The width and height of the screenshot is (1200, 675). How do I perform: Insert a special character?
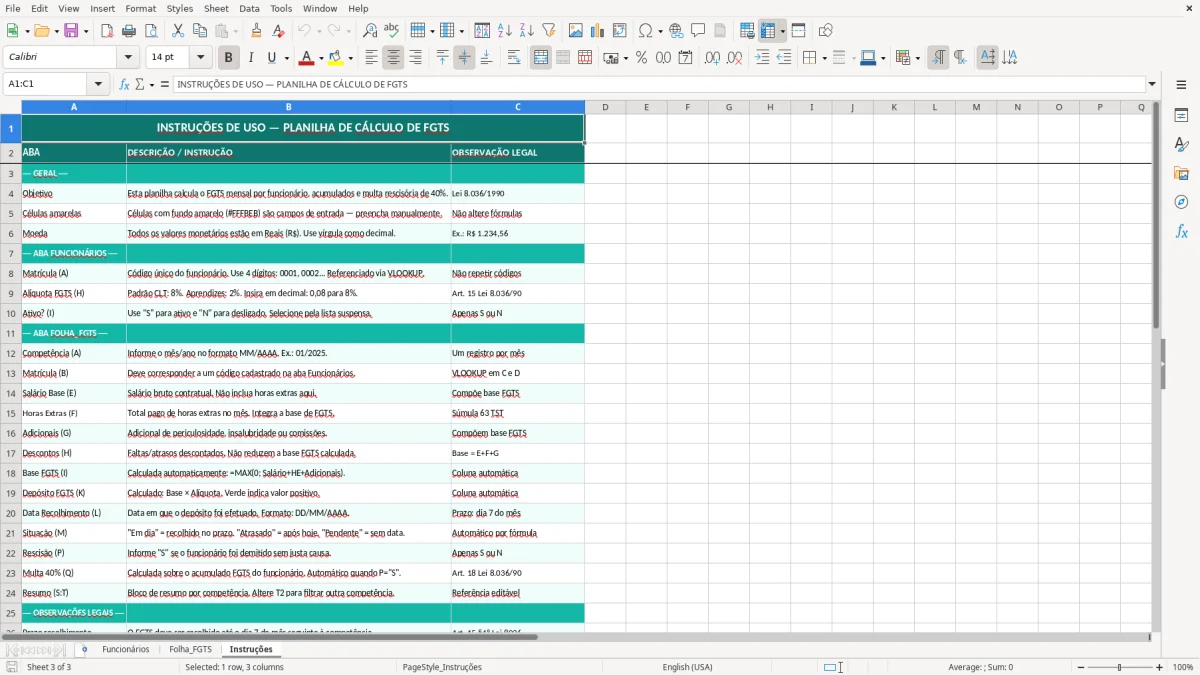[645, 30]
